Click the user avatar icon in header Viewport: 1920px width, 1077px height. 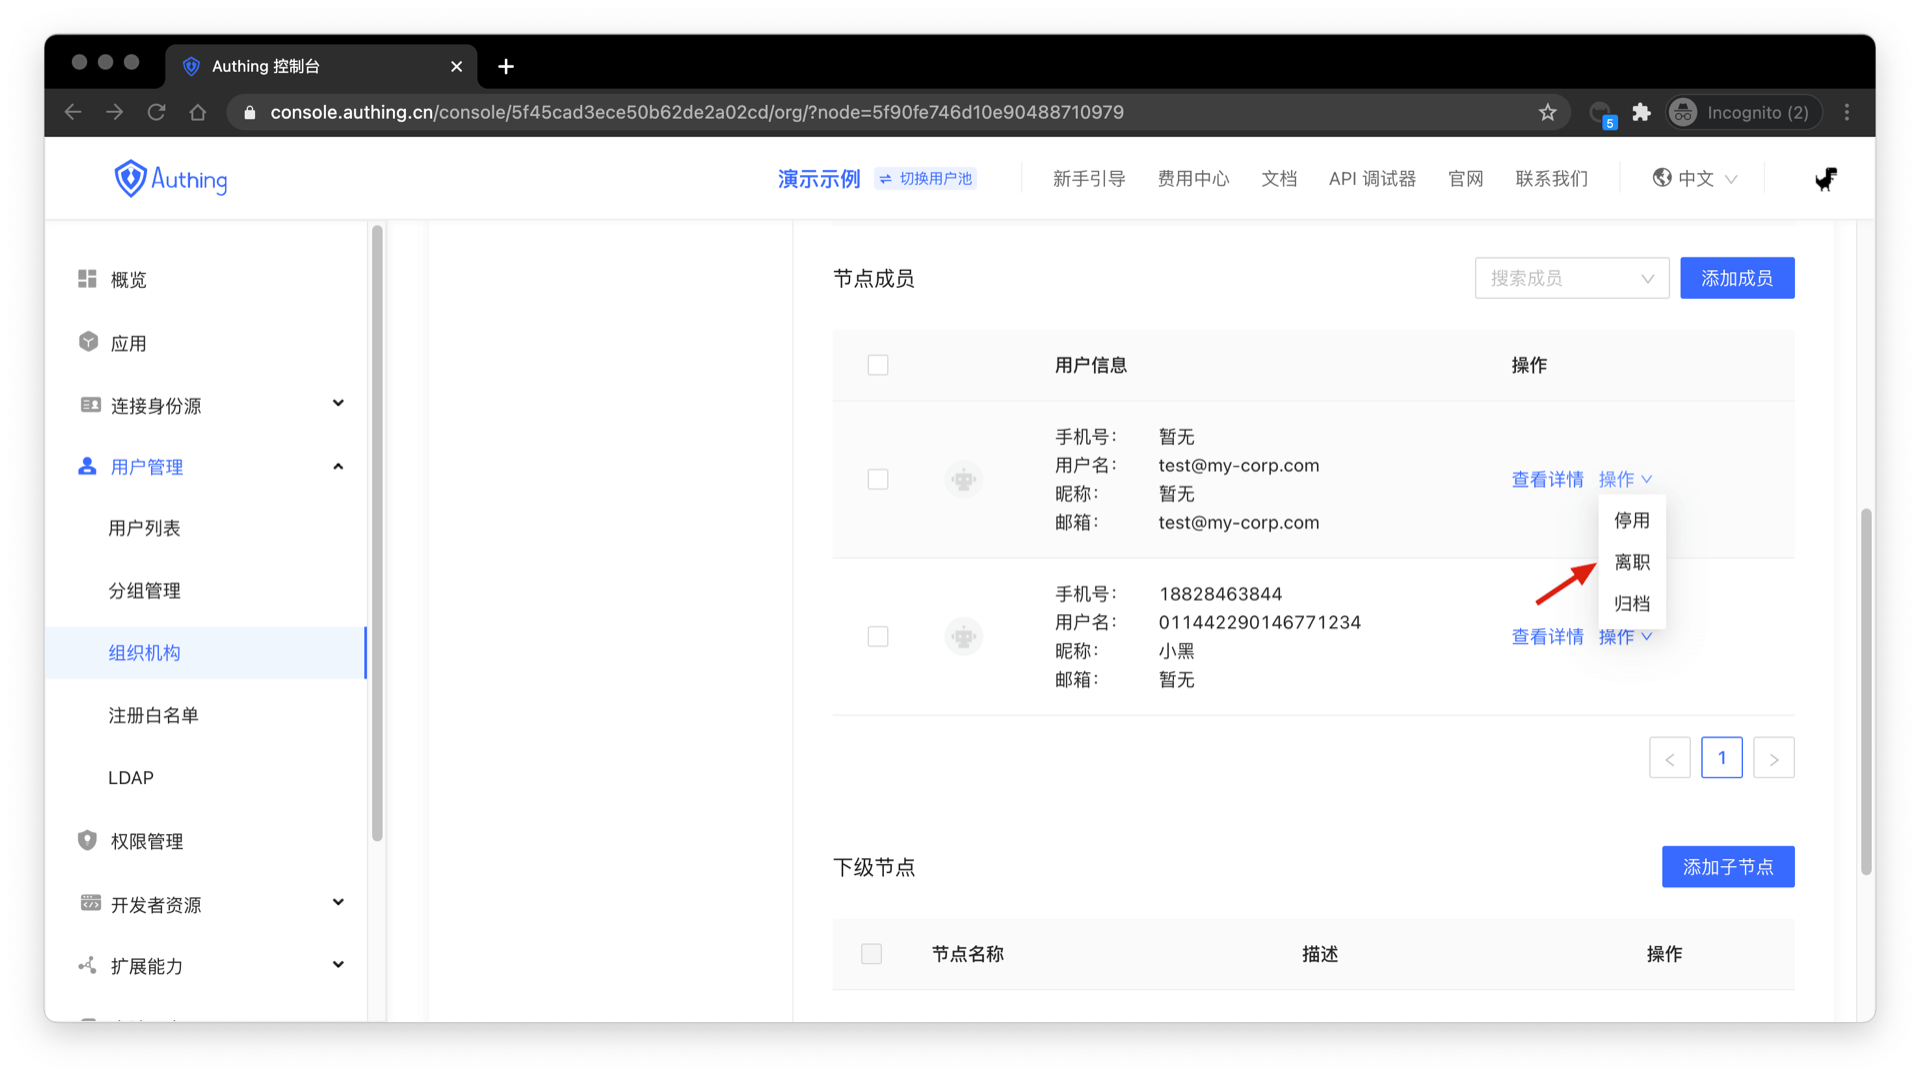[x=1825, y=179]
